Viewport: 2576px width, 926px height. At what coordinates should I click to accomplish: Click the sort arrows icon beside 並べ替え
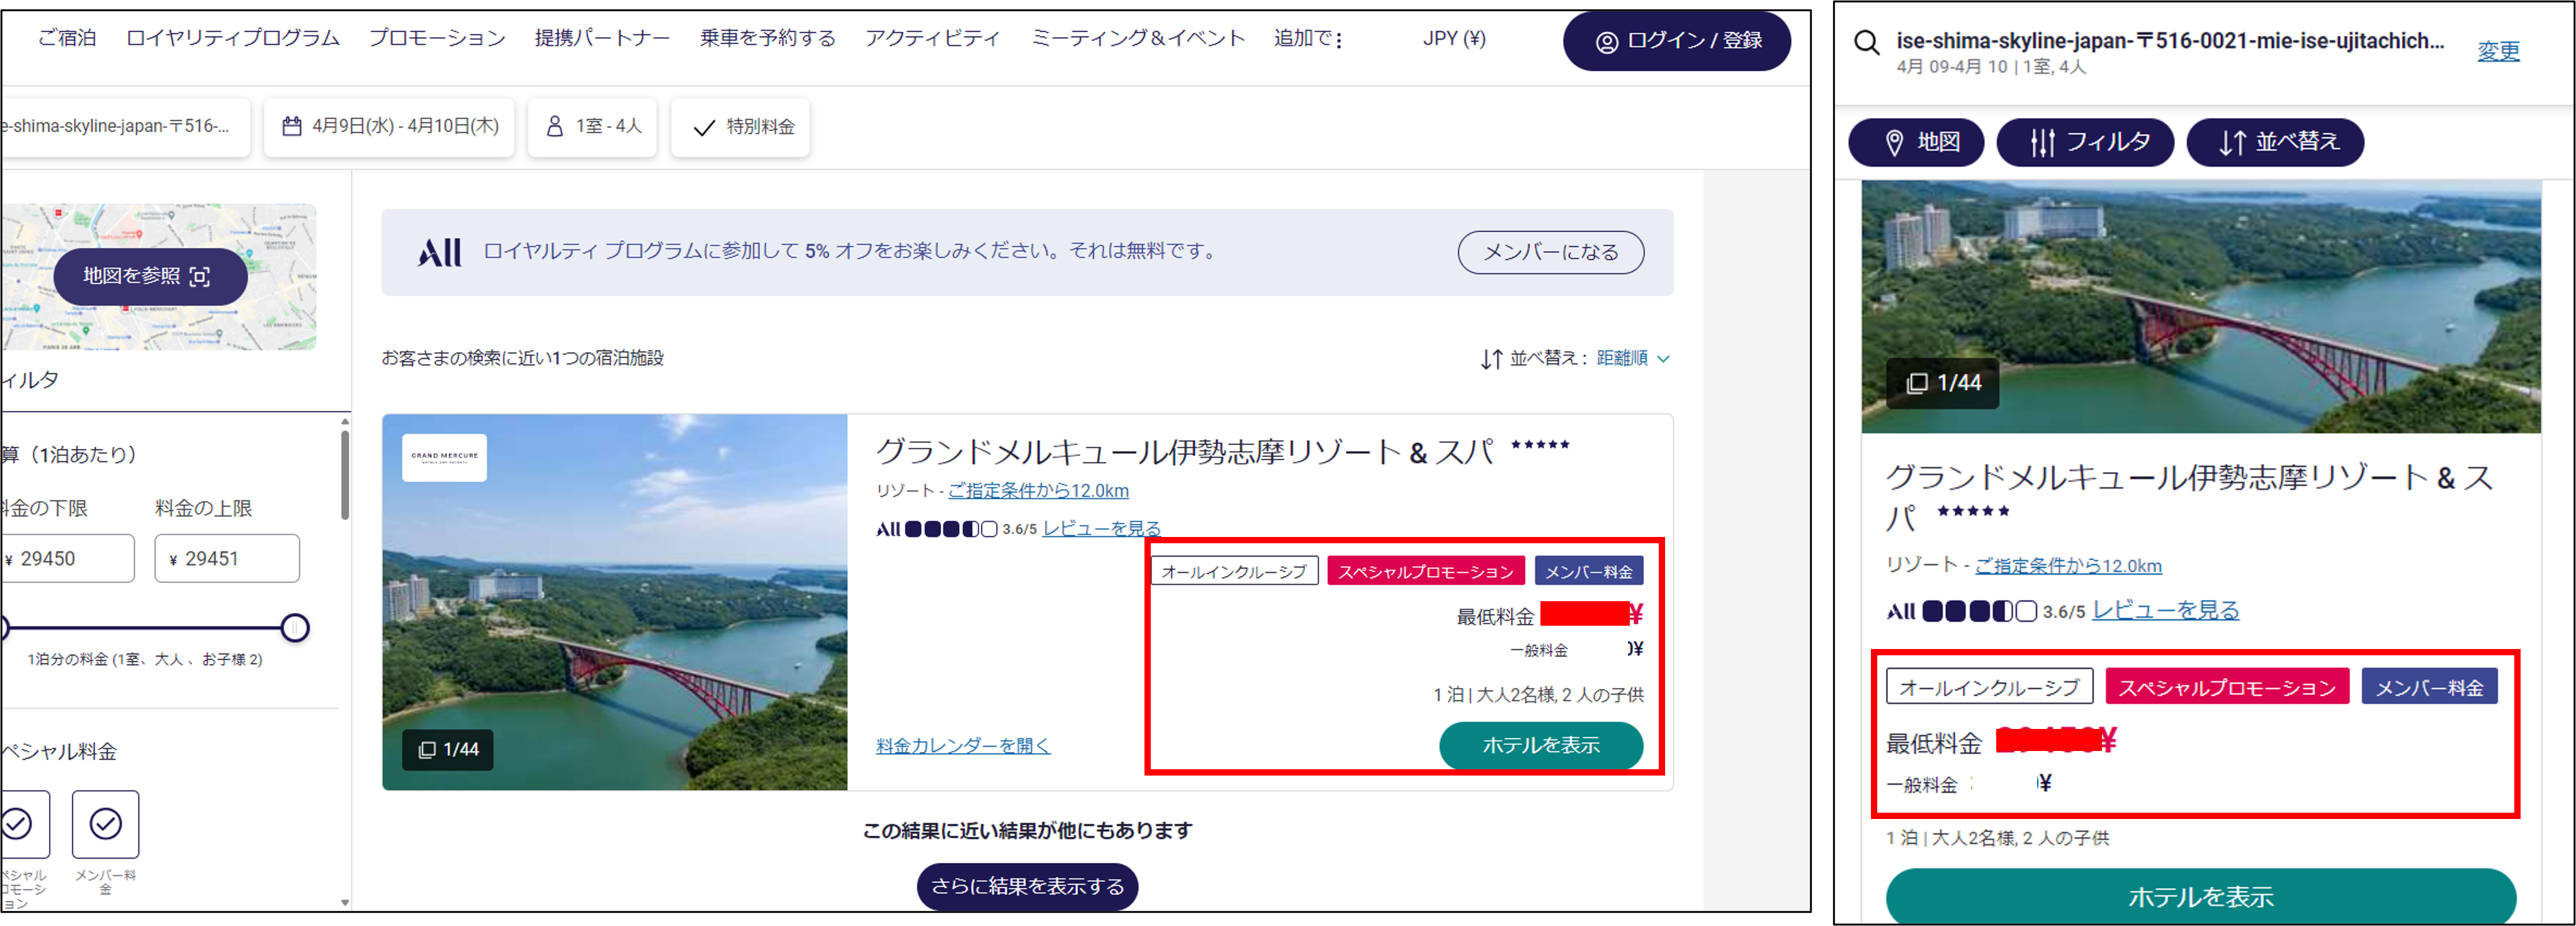coord(1491,359)
